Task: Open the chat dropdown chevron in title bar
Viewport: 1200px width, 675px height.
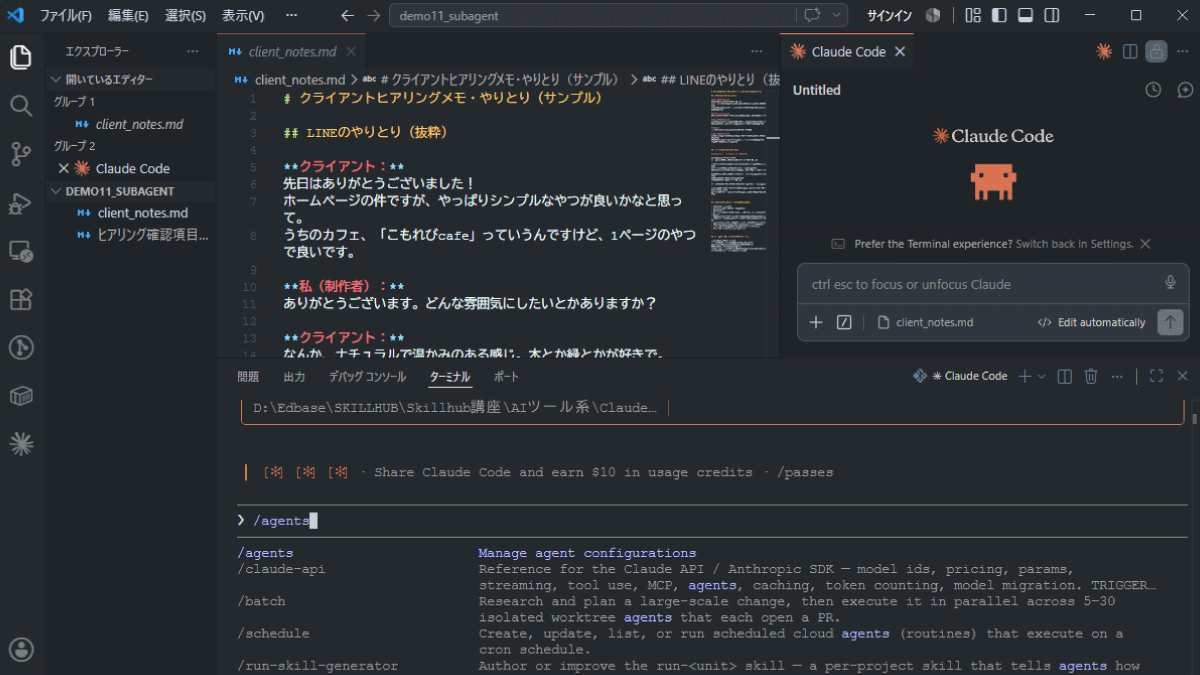Action: (836, 15)
